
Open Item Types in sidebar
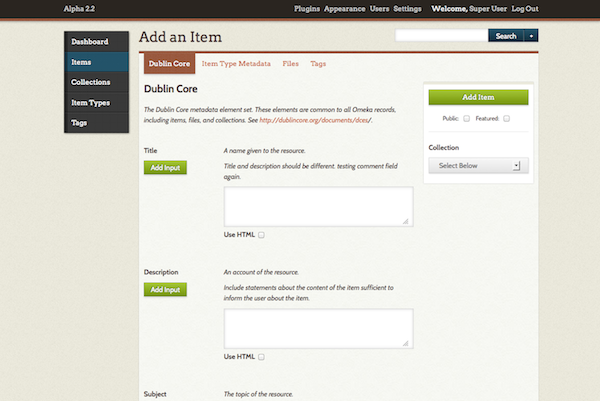tap(96, 103)
